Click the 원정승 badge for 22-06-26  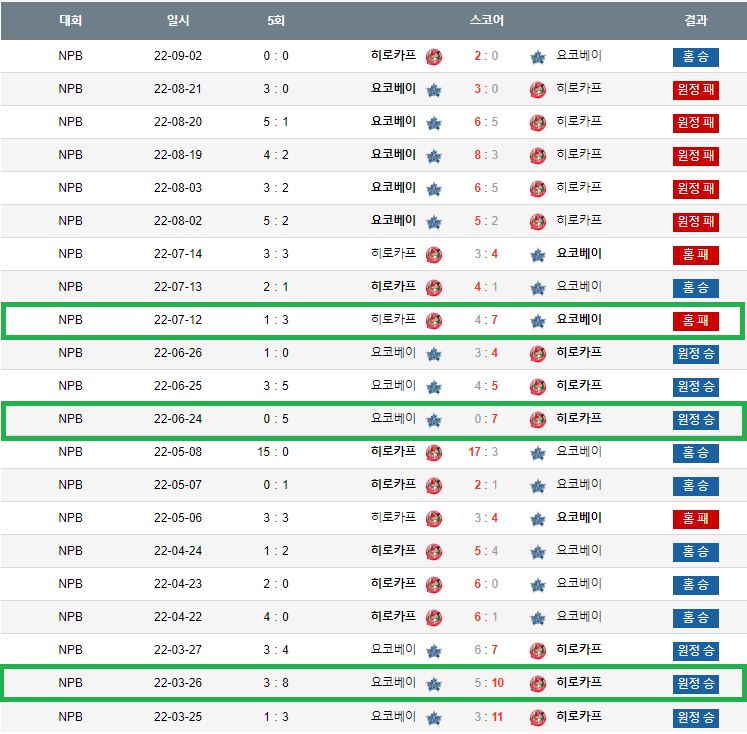[695, 354]
